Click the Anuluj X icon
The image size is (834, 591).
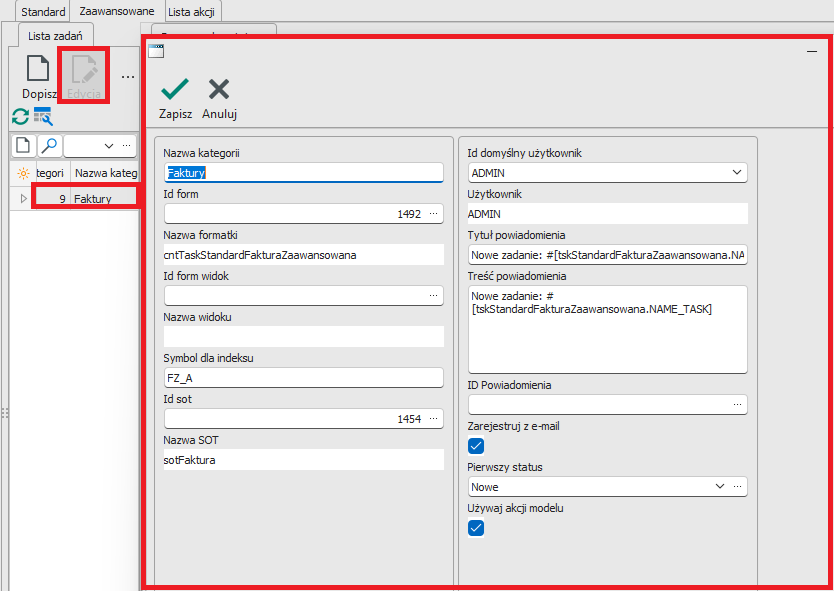click(x=219, y=89)
